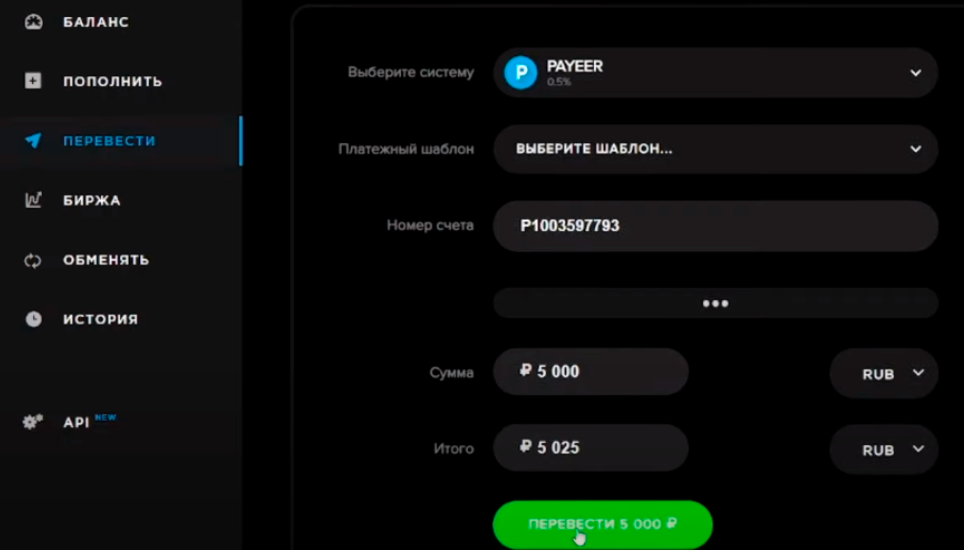Go to the История section
This screenshot has width=964, height=550.
(100, 320)
